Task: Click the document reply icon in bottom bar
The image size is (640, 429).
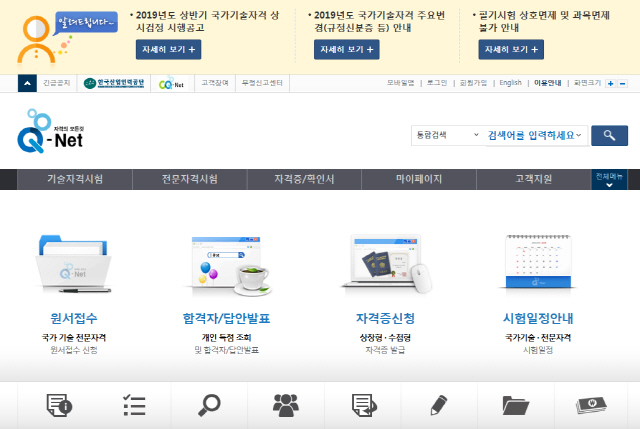Action: (x=362, y=405)
